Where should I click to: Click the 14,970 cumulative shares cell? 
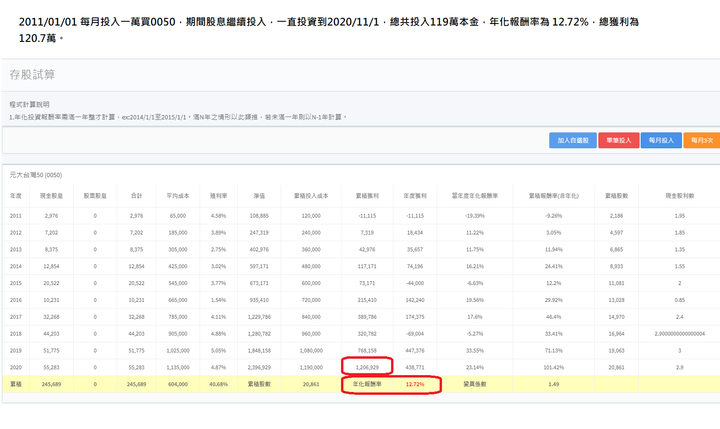616,317
